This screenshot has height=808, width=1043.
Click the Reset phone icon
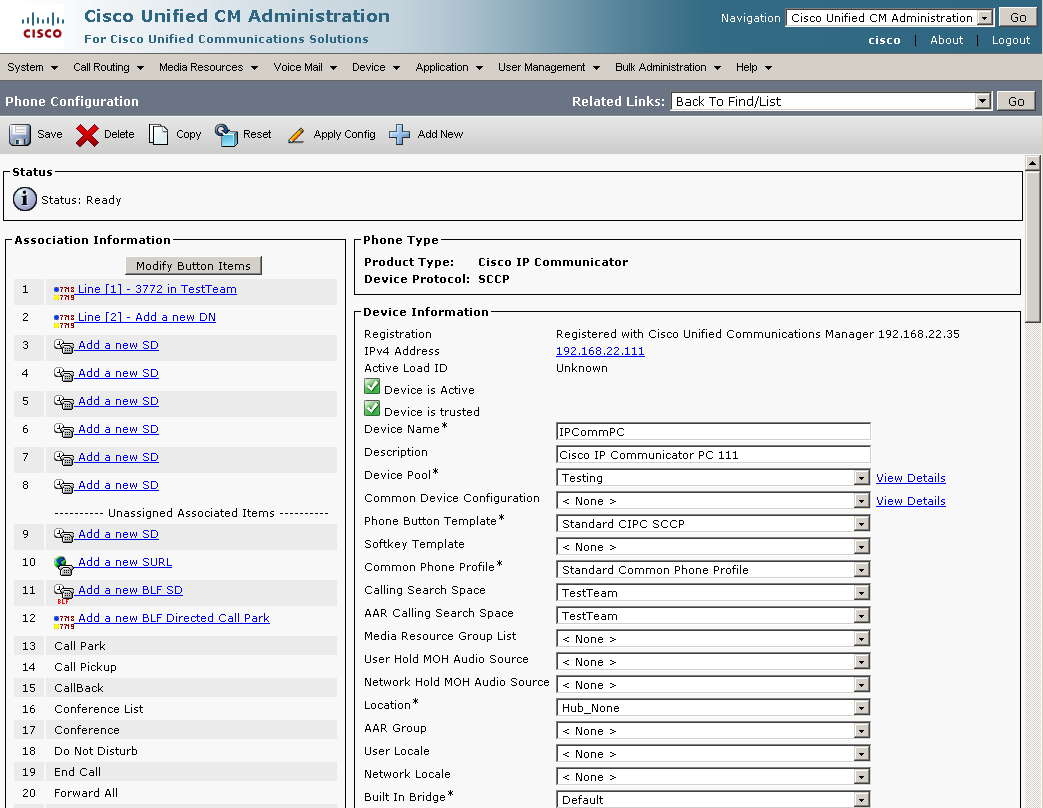[226, 135]
